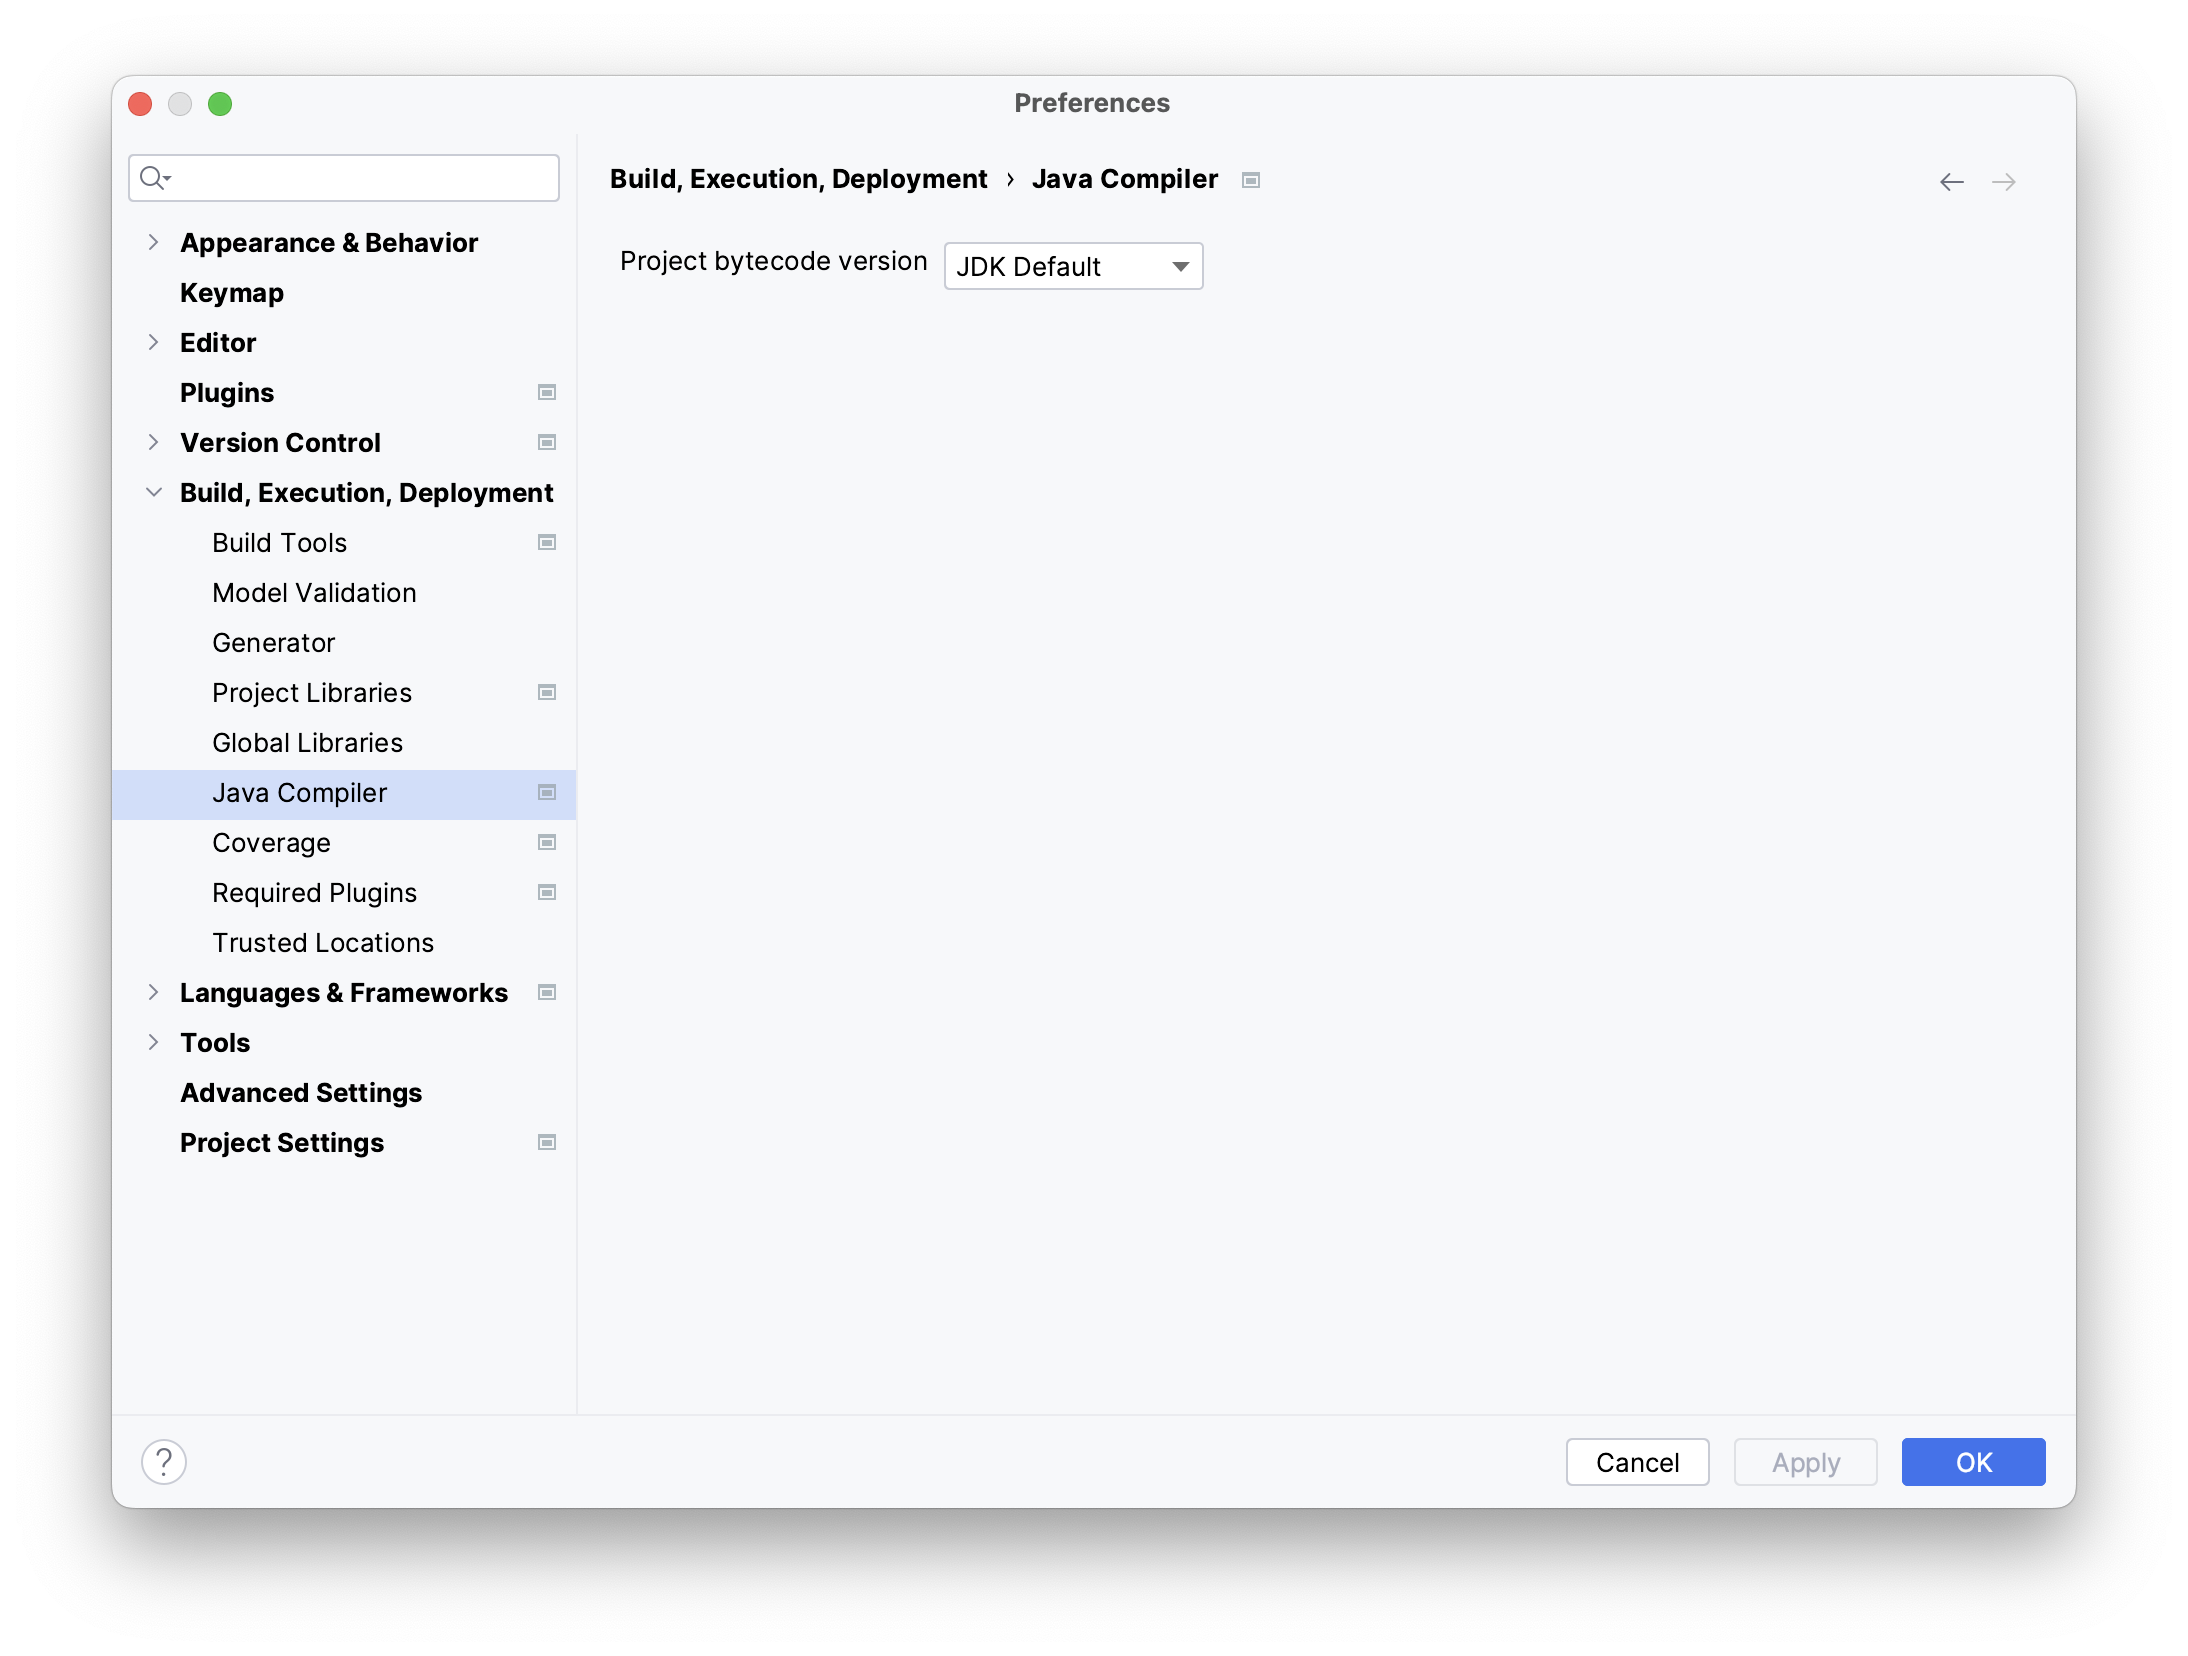Click project icon in Java Compiler breadcrumb header
The height and width of the screenshot is (1656, 2188).
[x=1251, y=180]
